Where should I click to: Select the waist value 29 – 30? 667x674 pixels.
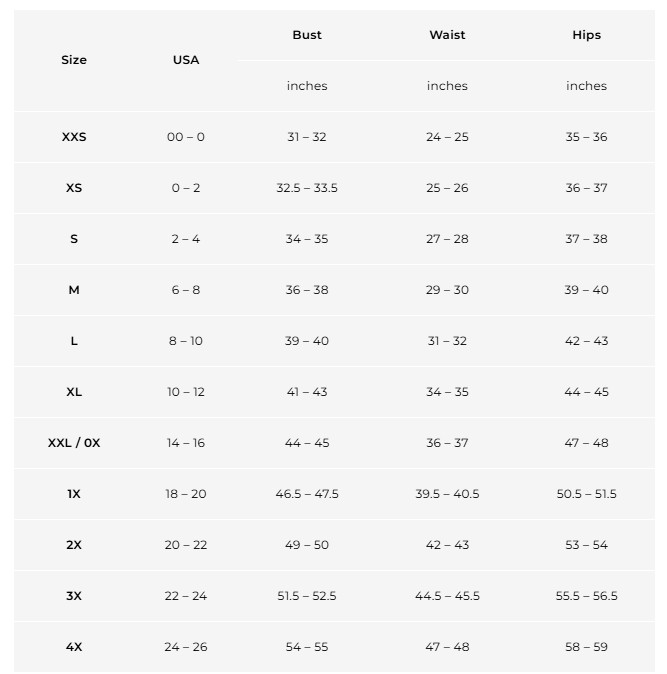pos(447,290)
